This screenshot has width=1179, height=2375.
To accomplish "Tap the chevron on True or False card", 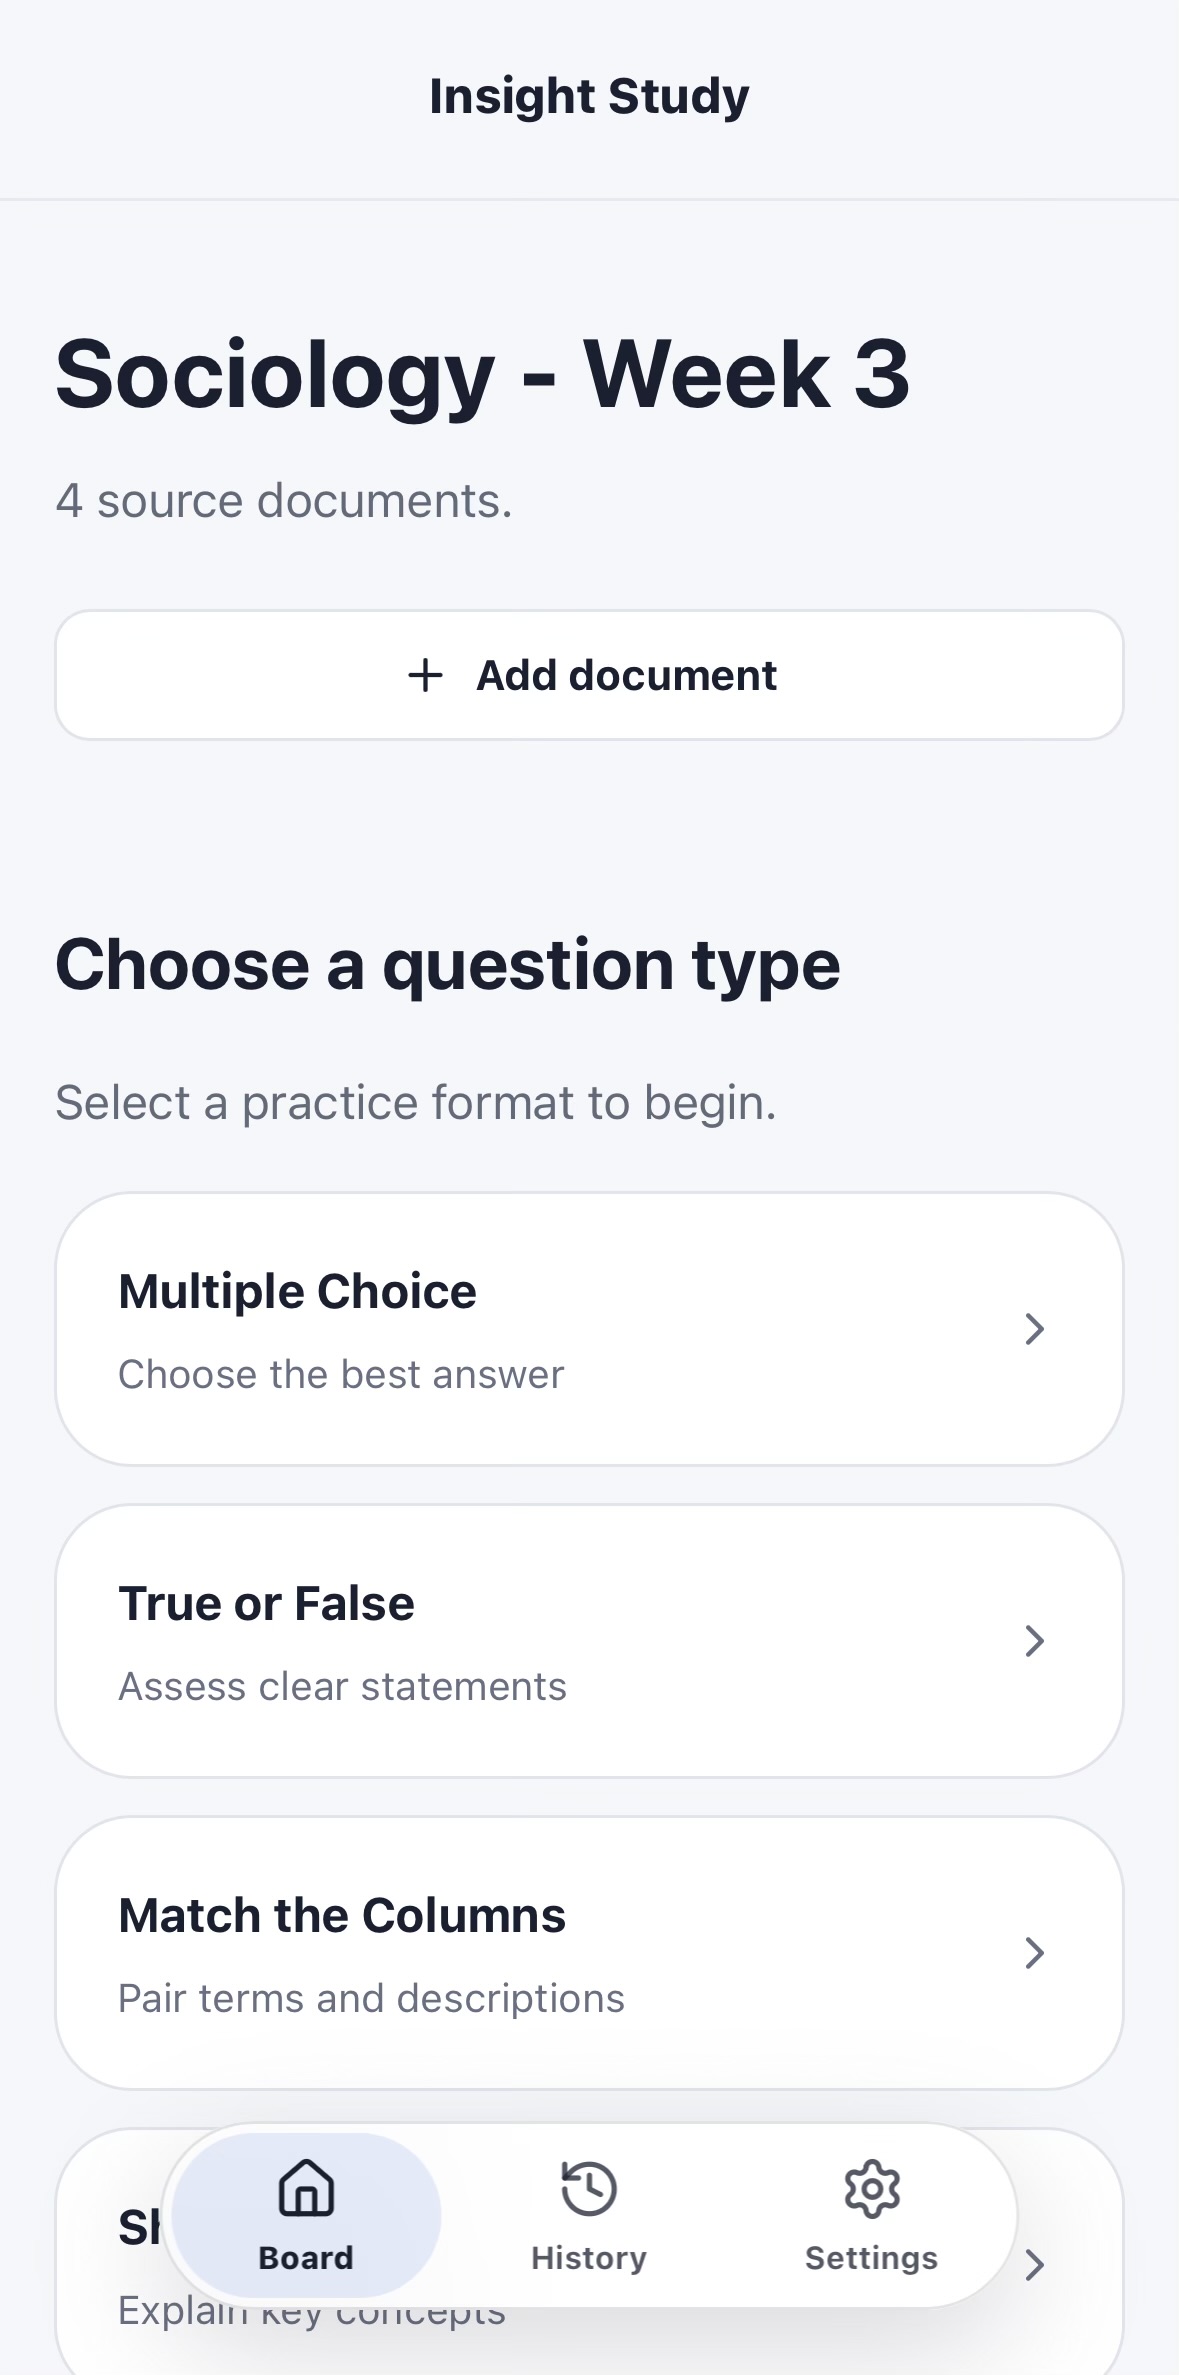I will [1035, 1641].
